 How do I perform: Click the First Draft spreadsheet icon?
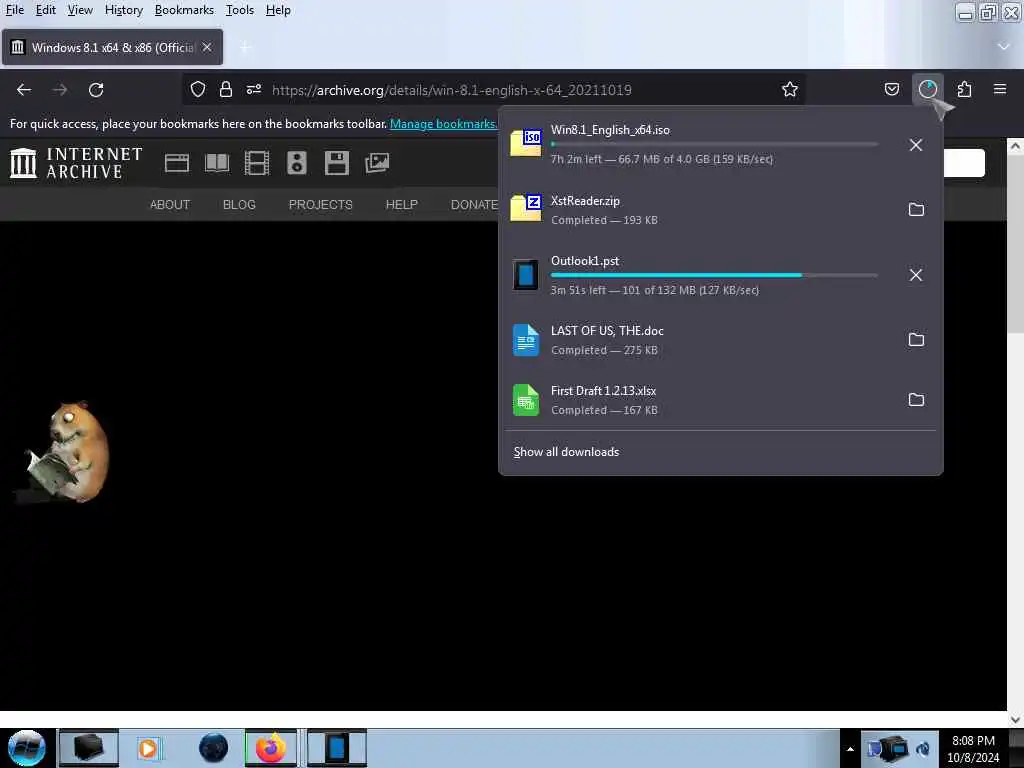tap(526, 400)
